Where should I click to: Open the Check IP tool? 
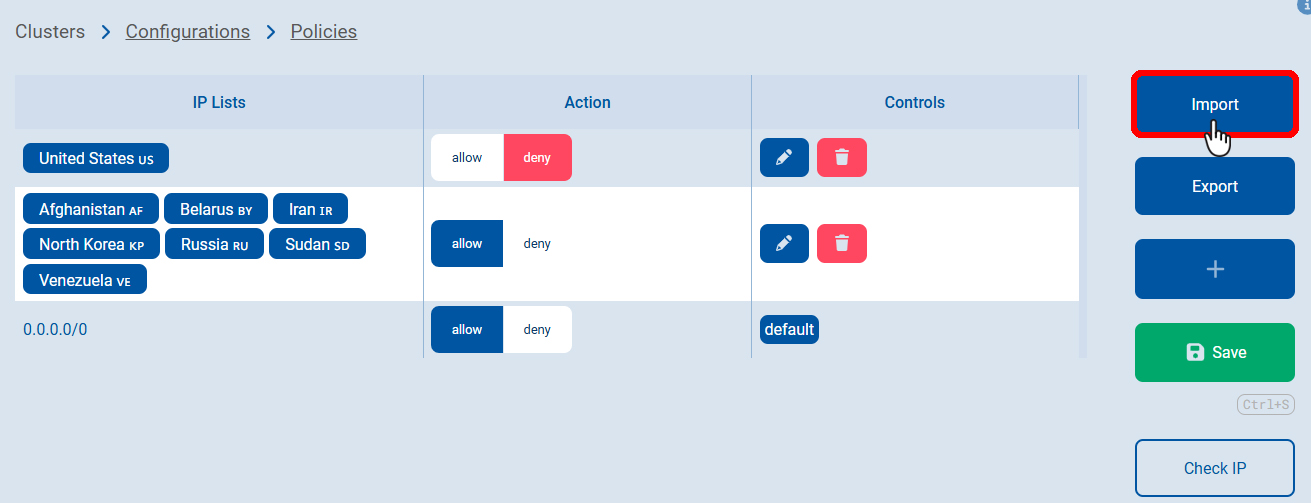[x=1214, y=468]
